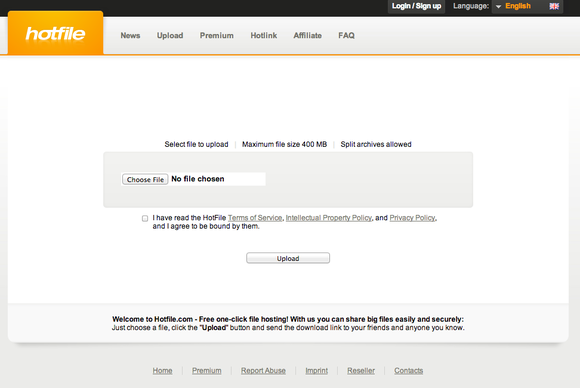Open Intellectual Property Policy link
The height and width of the screenshot is (388, 580).
pos(328,218)
